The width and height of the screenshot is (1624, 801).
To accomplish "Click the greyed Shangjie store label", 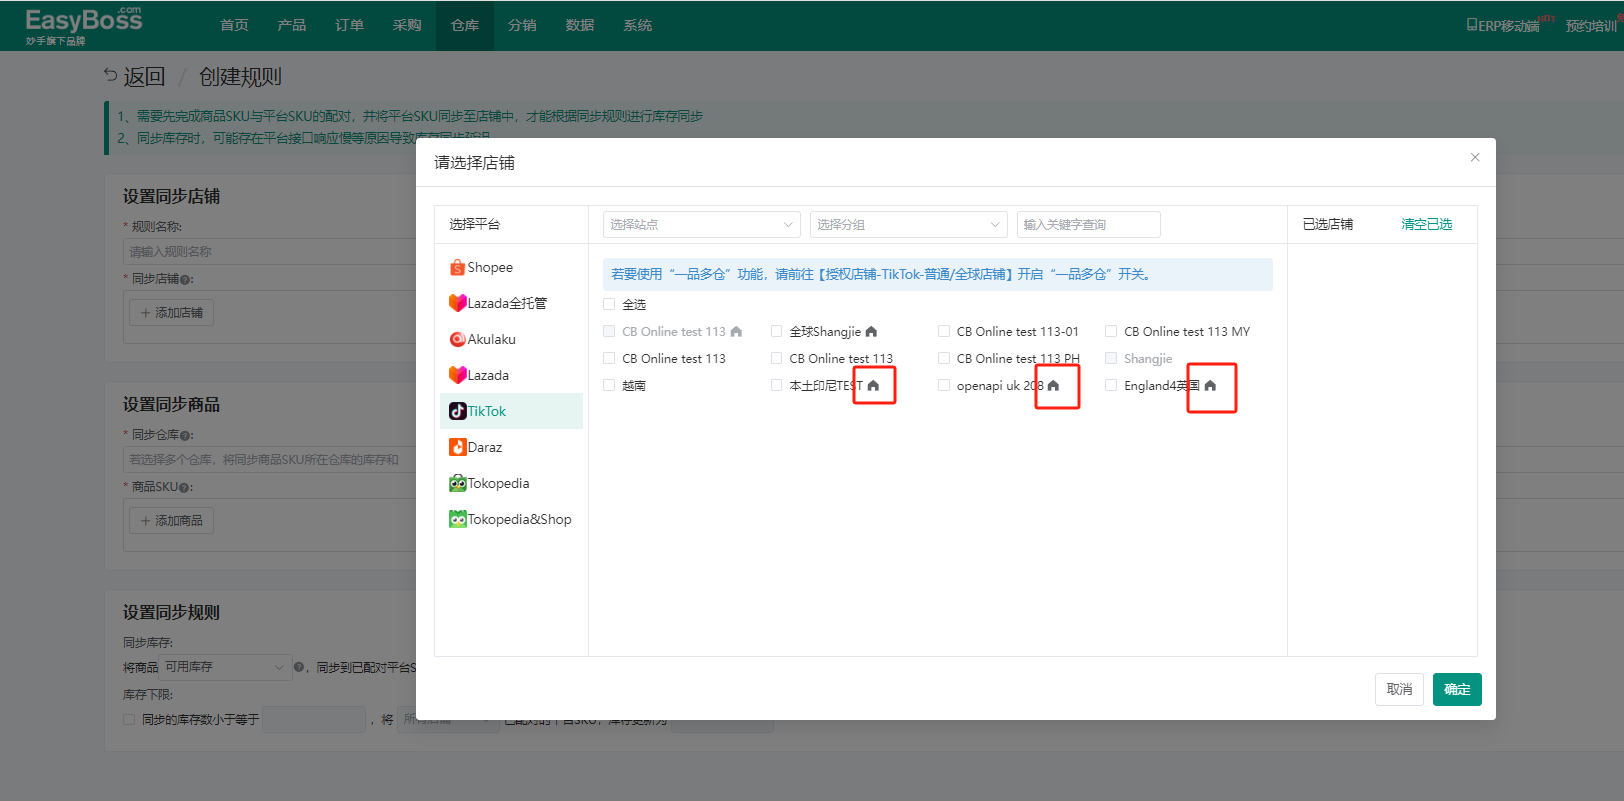I will click(x=1148, y=358).
